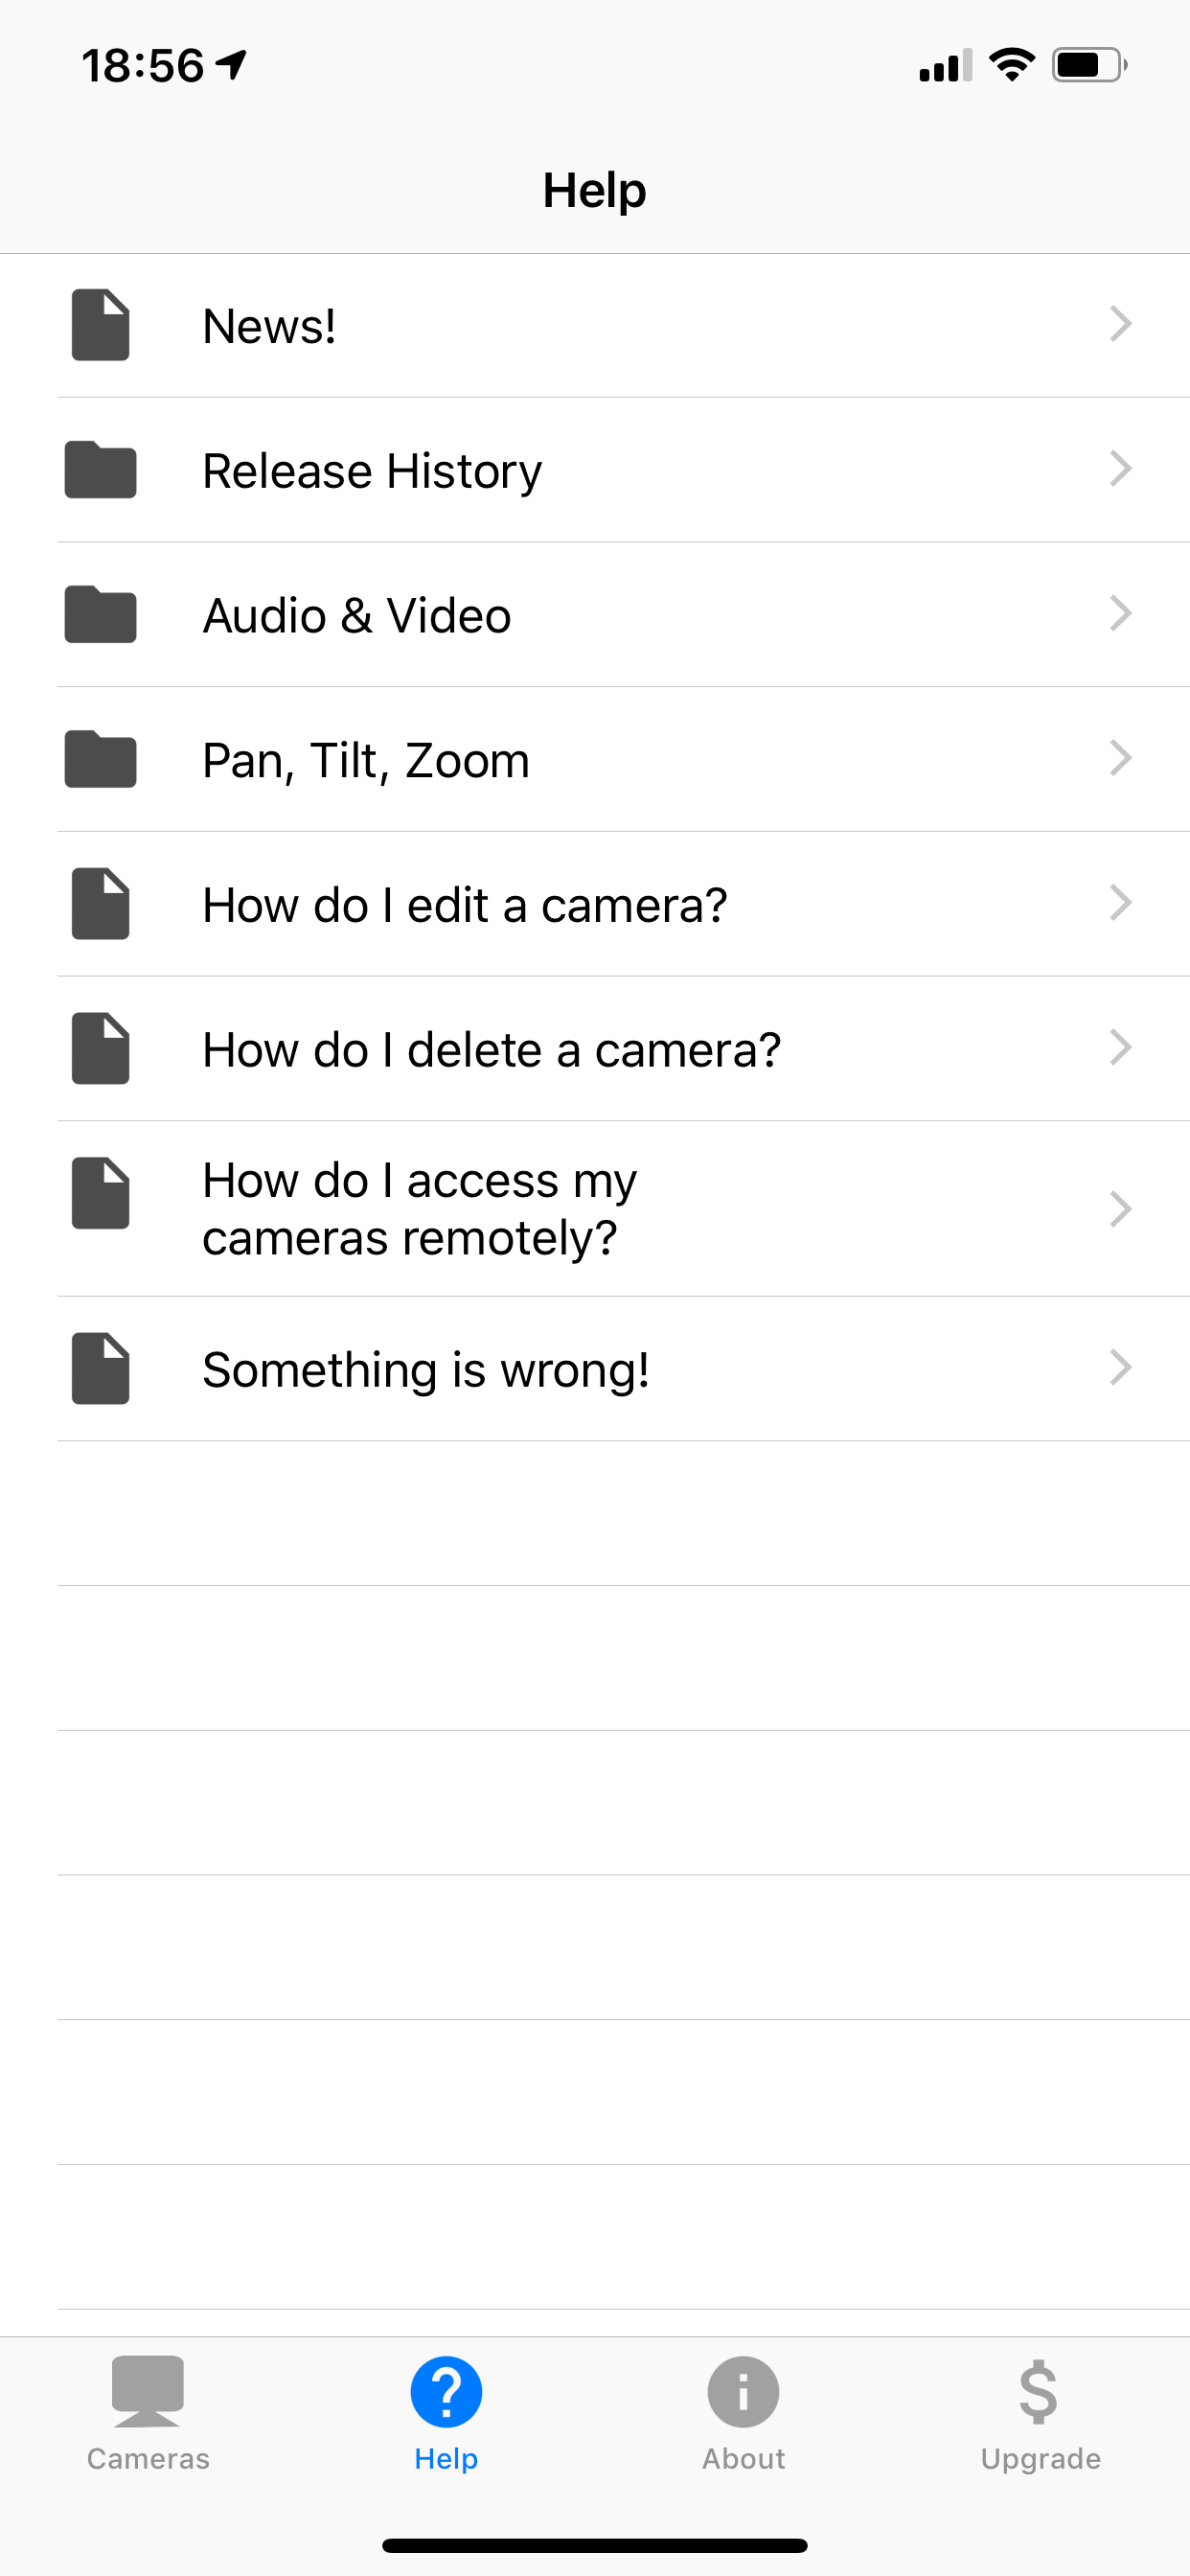Tap the remote access document icon
This screenshot has height=2576, width=1190.
pos(100,1193)
